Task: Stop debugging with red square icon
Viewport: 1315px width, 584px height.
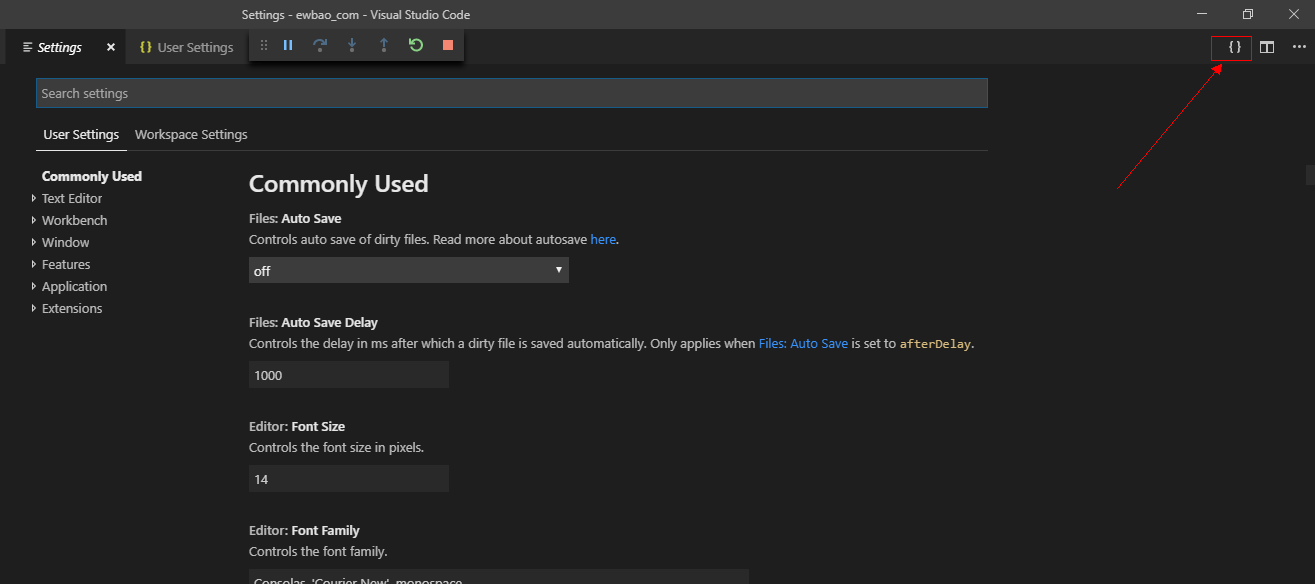Action: click(448, 45)
